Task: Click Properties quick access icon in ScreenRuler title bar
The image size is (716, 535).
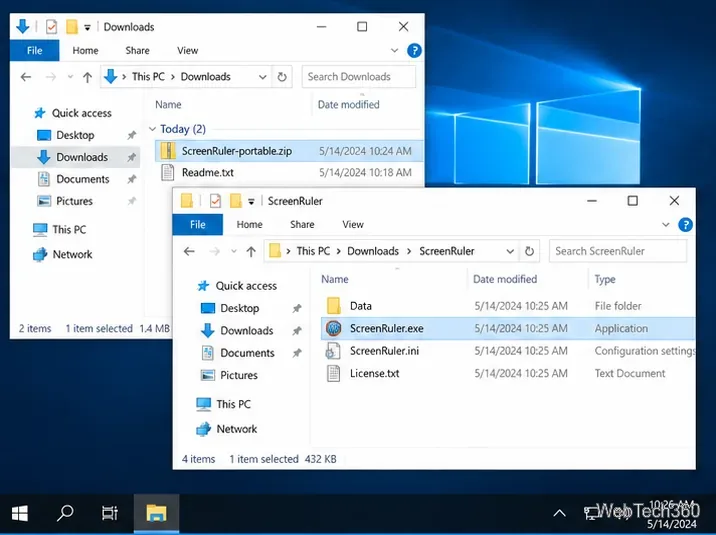Action: 215,201
